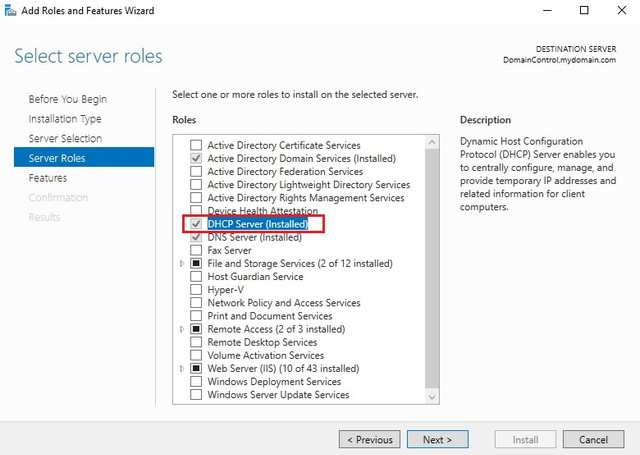Tick Network Policy and Access Services
Viewport: 640px width, 455px height.
tap(196, 303)
